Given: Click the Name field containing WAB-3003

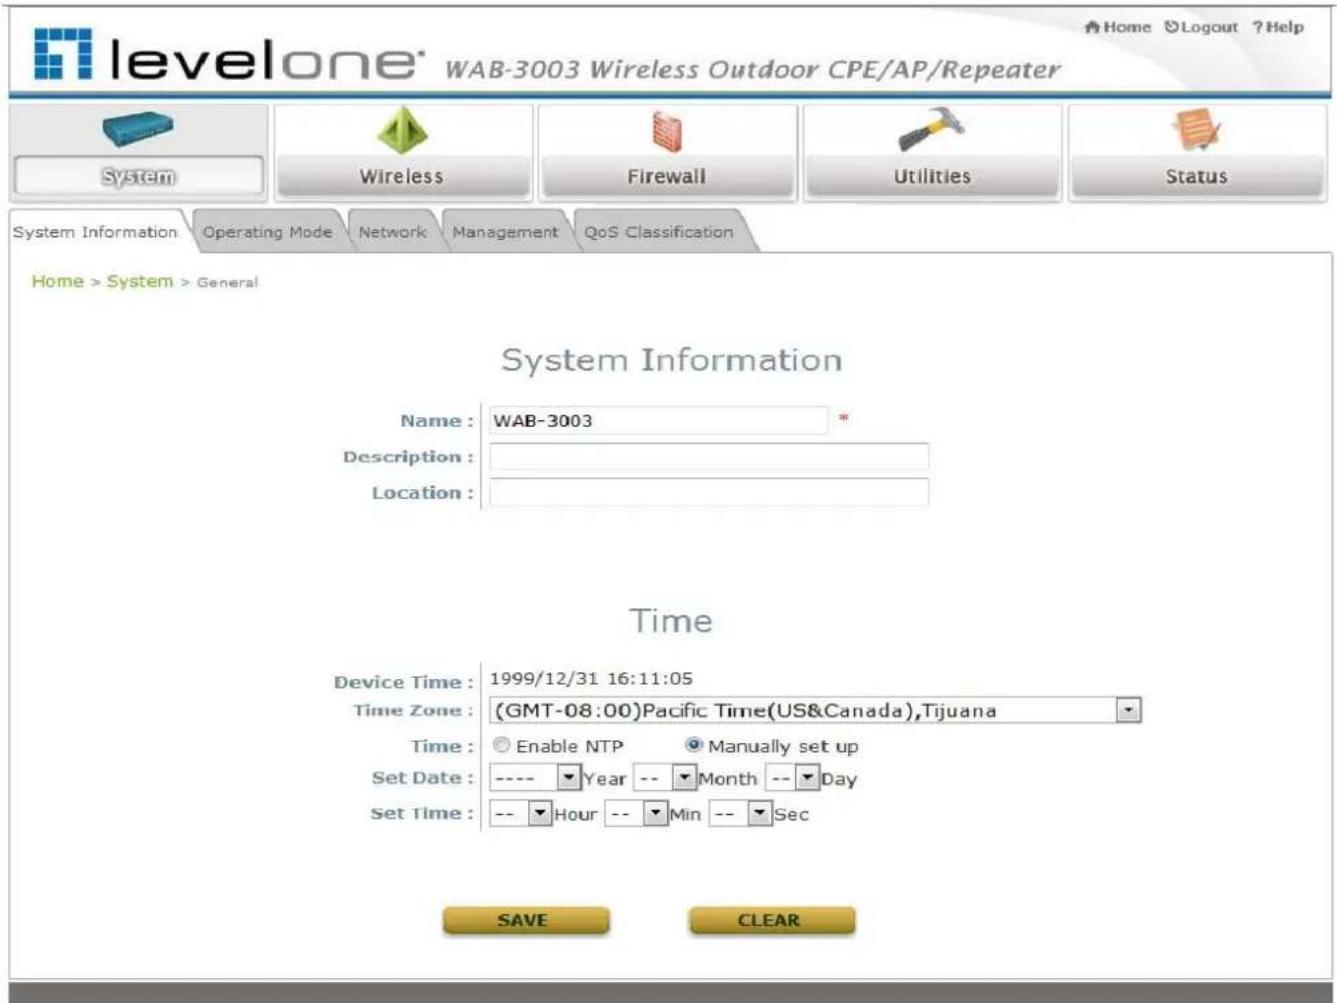Looking at the screenshot, I should coord(658,420).
